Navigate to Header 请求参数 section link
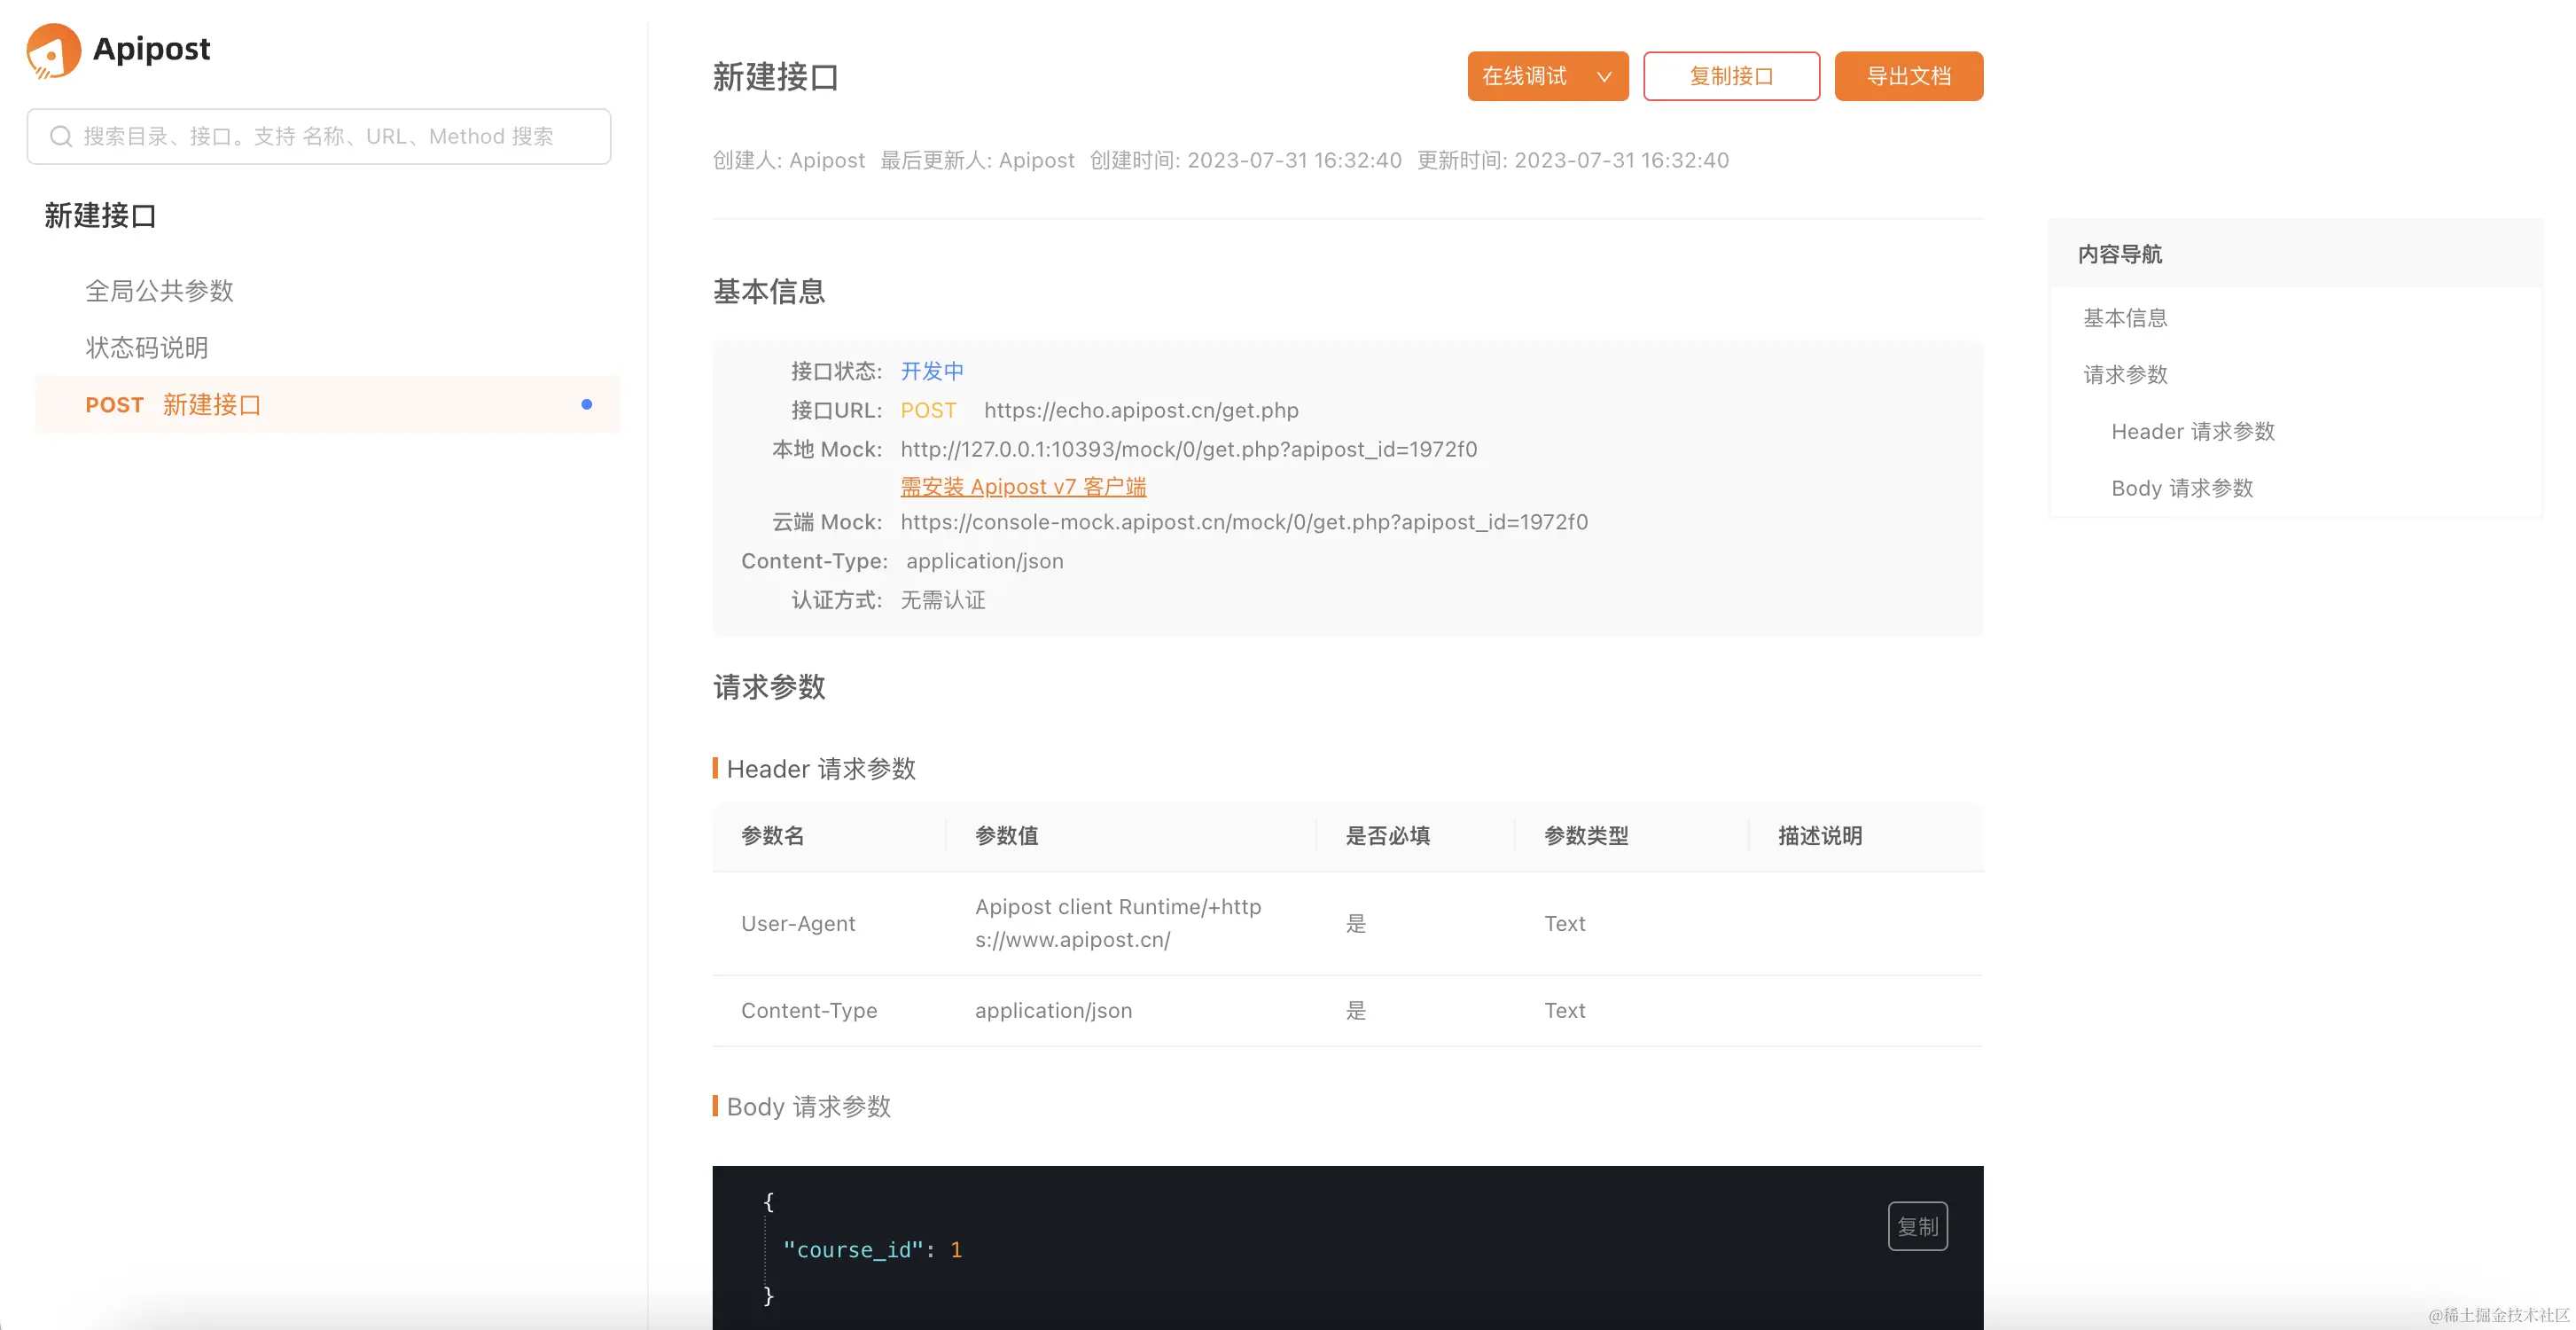2576x1330 pixels. pos(2192,432)
